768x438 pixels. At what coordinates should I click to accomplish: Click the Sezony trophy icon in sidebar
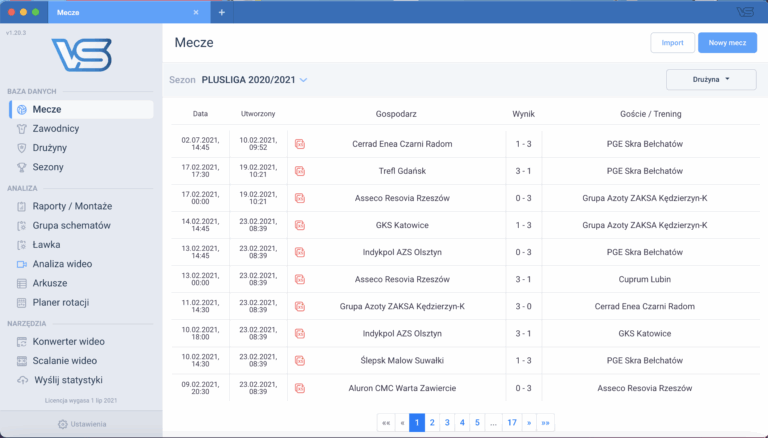coord(22,167)
